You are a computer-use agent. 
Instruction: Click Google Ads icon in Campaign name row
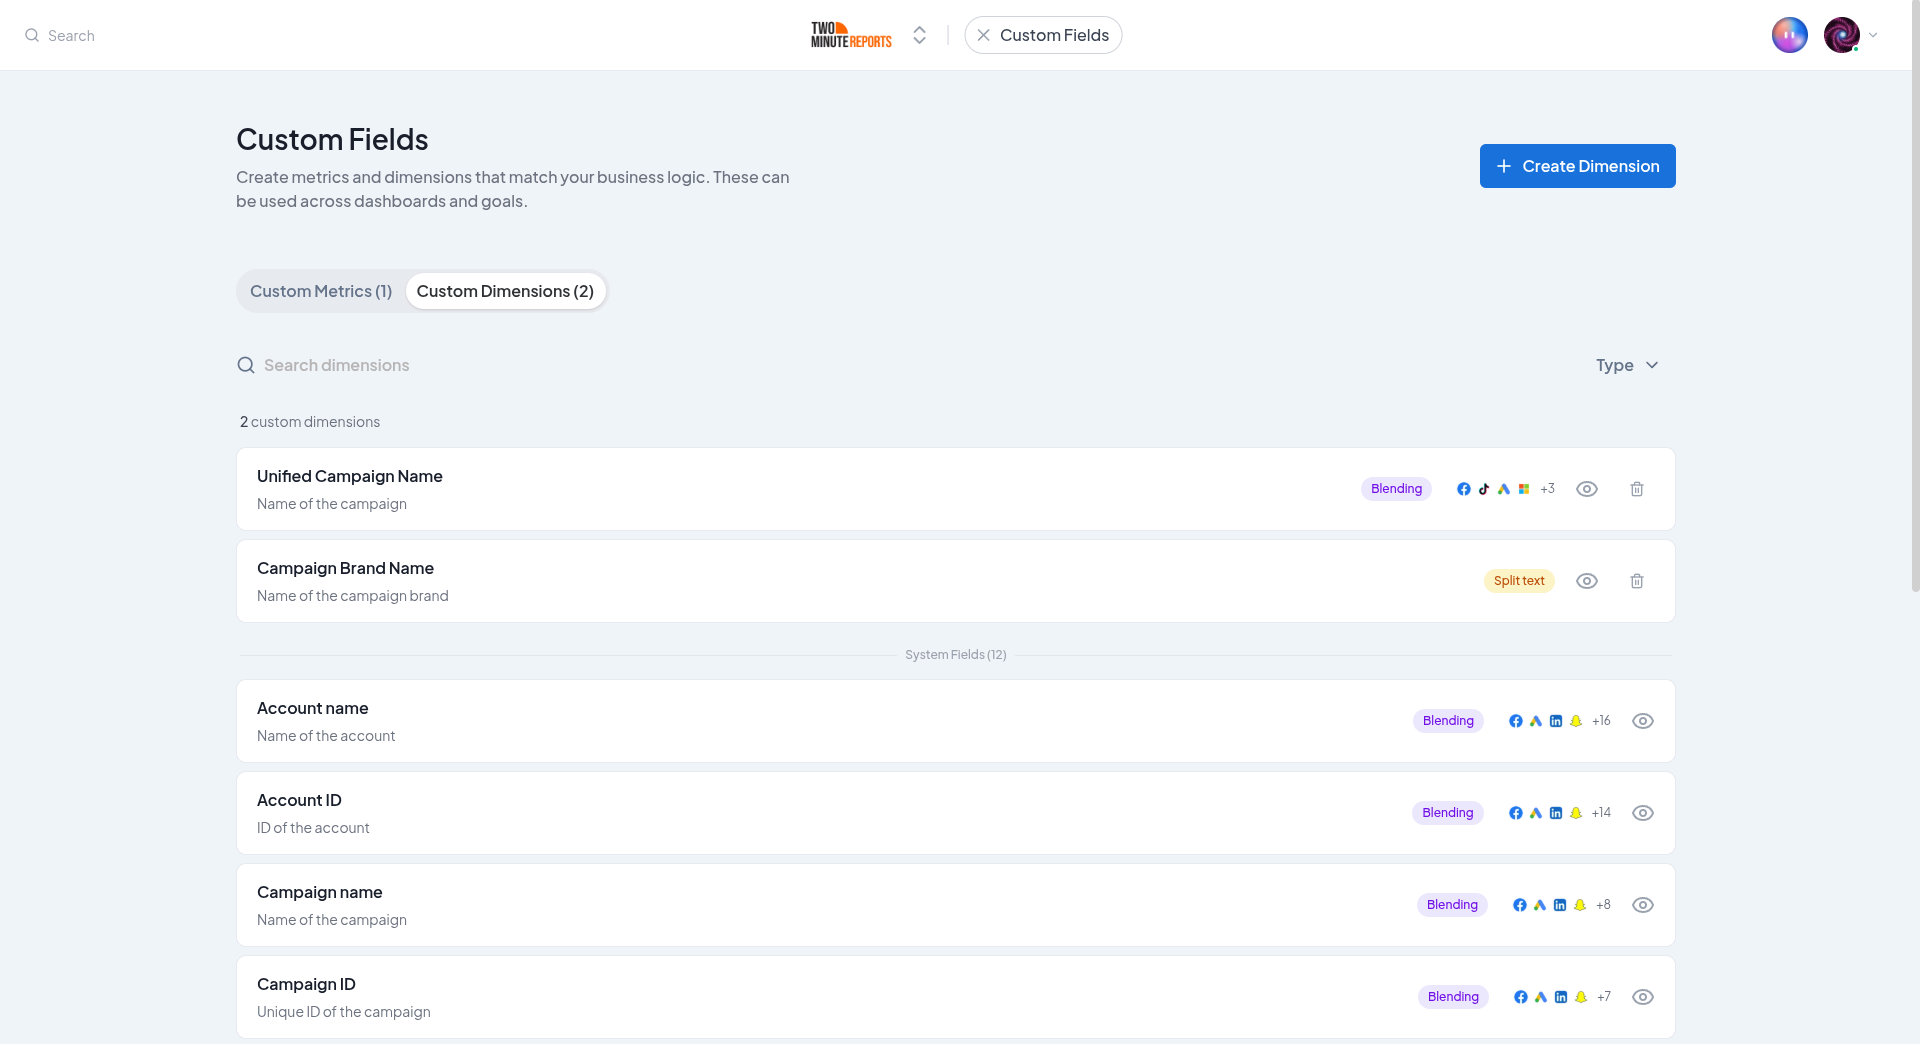[x=1540, y=905]
